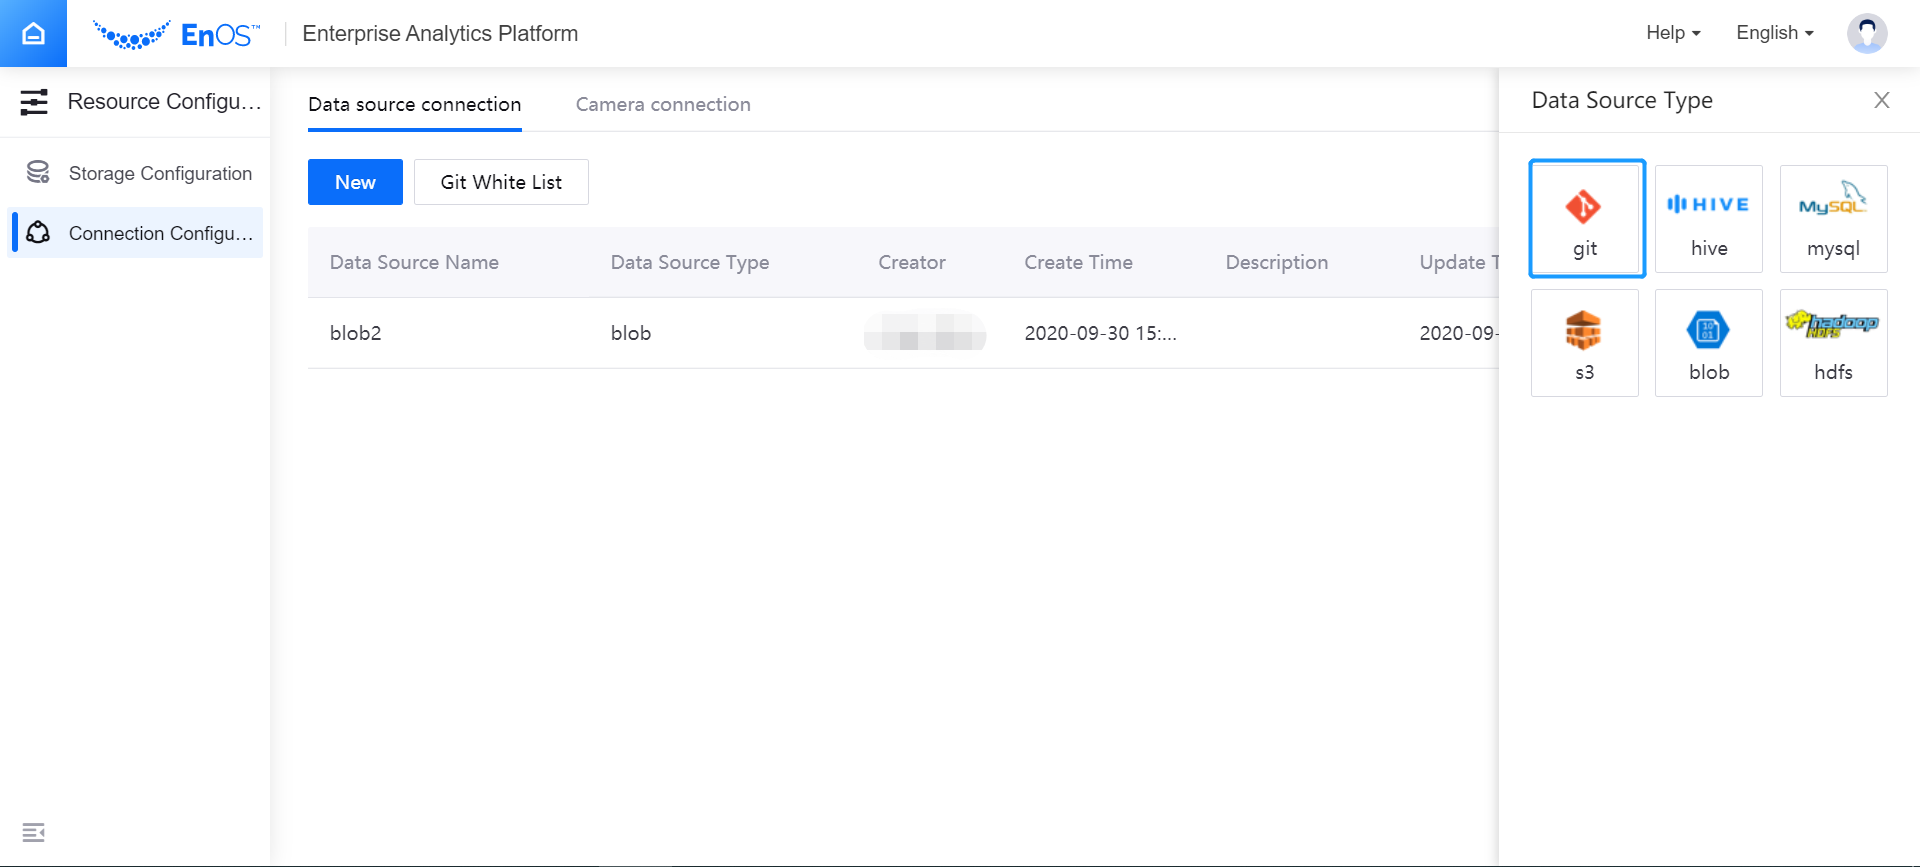Click the New button
The image size is (1920, 867).
click(355, 182)
